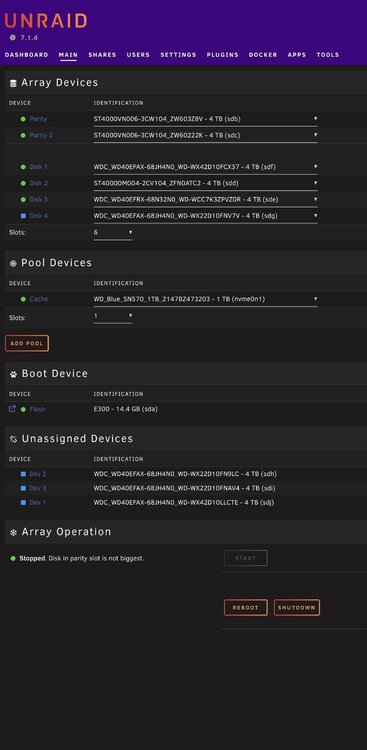This screenshot has height=750, width=367.
Task: Open the Plugins tab
Action: pyautogui.click(x=222, y=55)
